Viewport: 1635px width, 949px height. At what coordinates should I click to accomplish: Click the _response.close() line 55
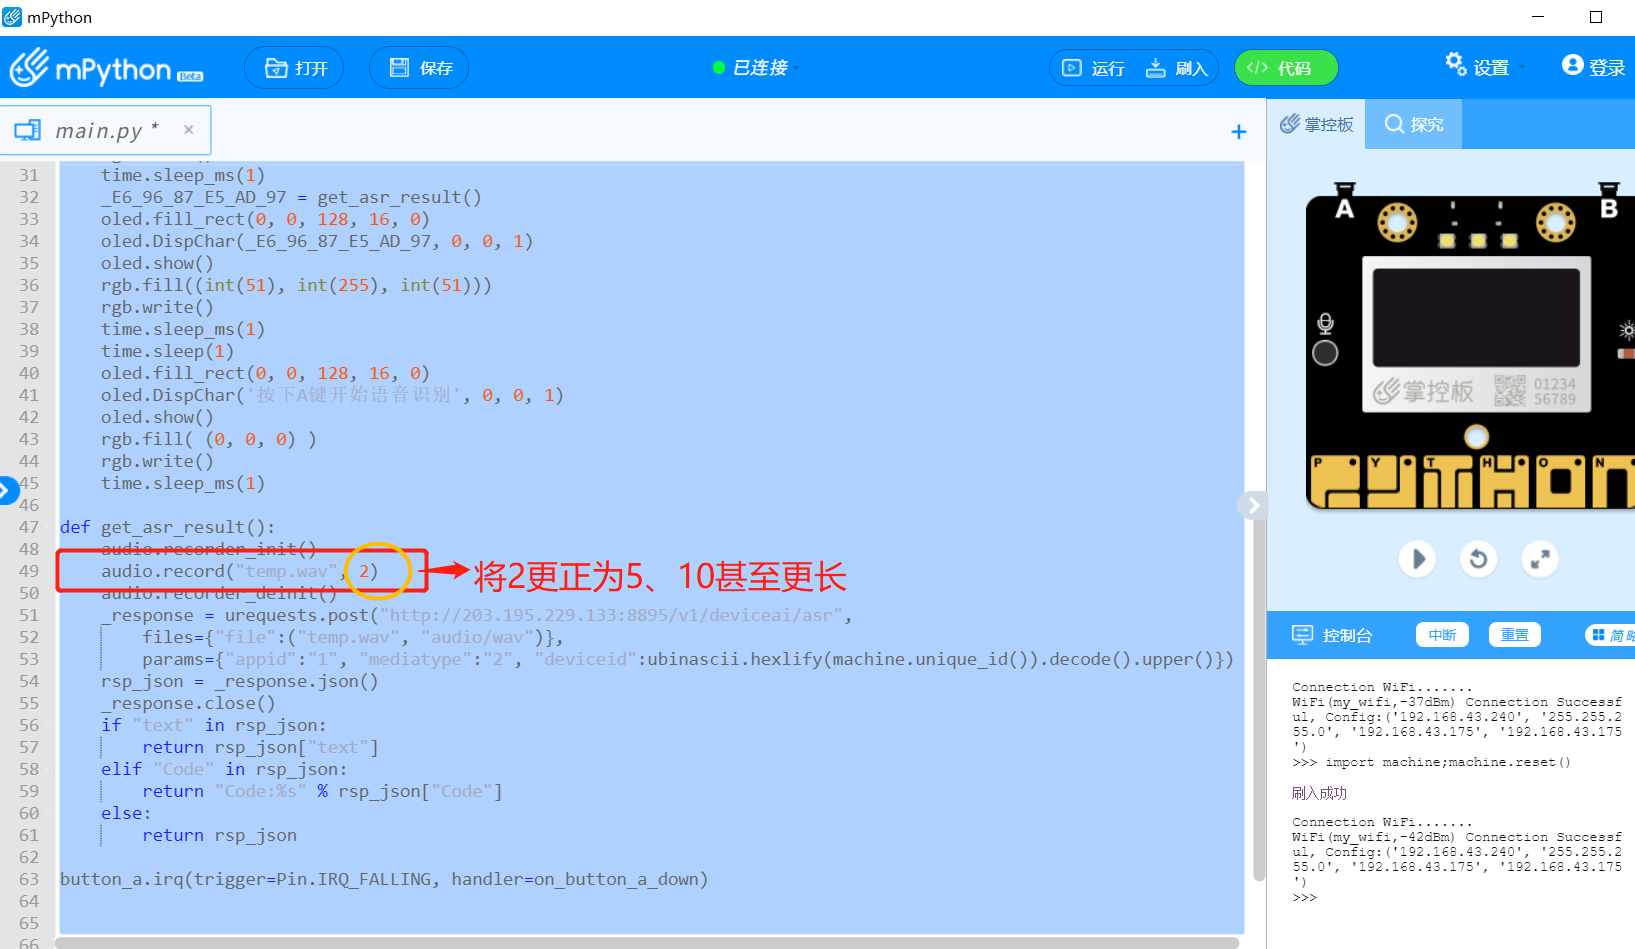(x=188, y=703)
